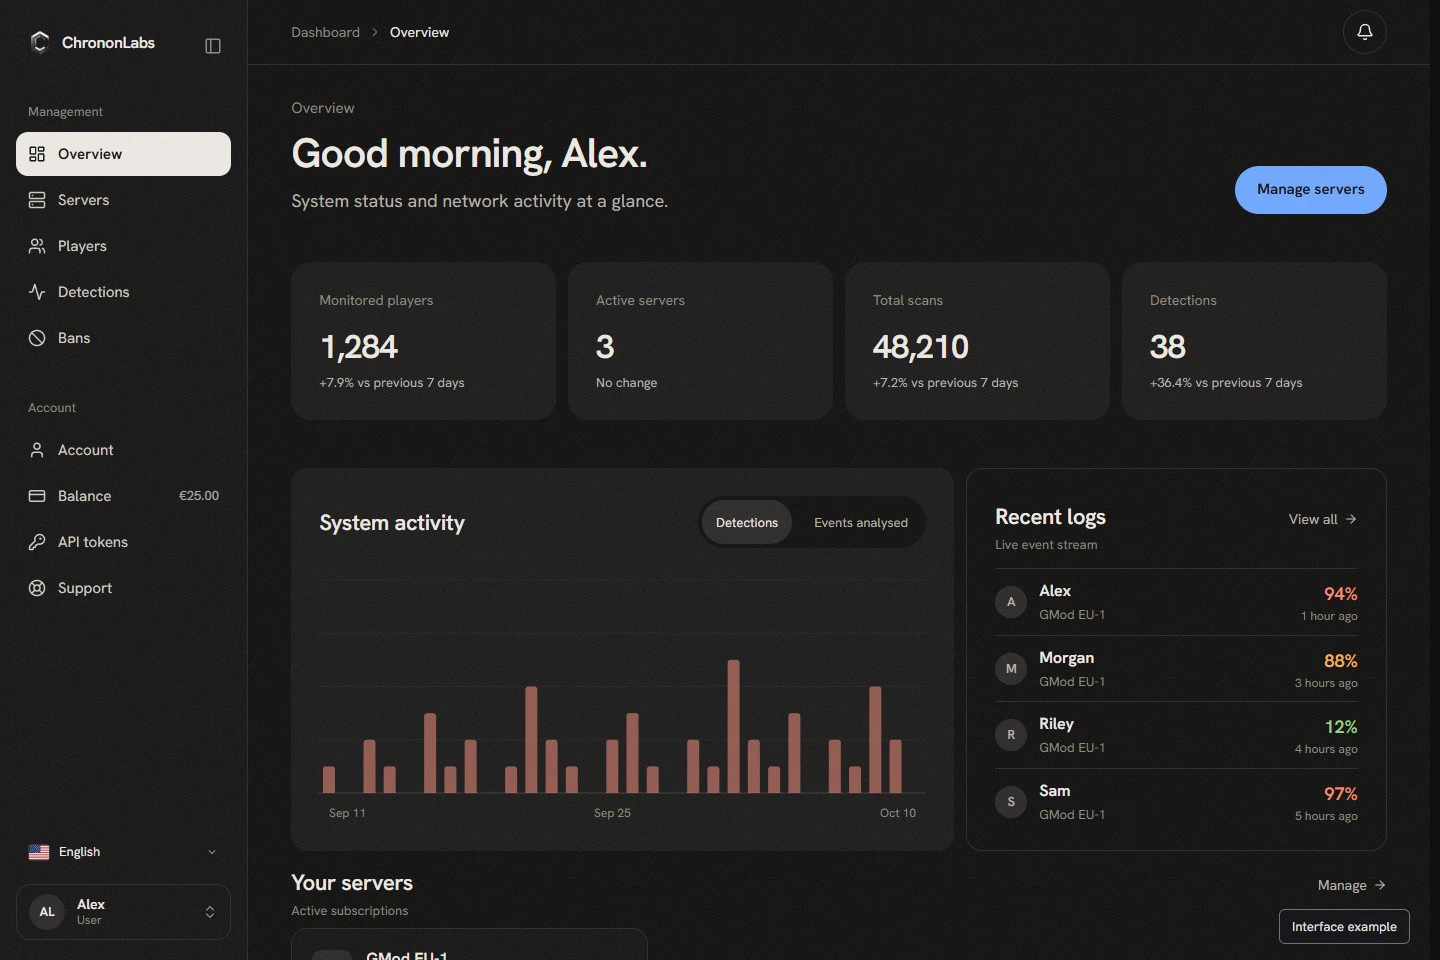
Task: Switch chart to Events analysed
Action: (x=861, y=523)
